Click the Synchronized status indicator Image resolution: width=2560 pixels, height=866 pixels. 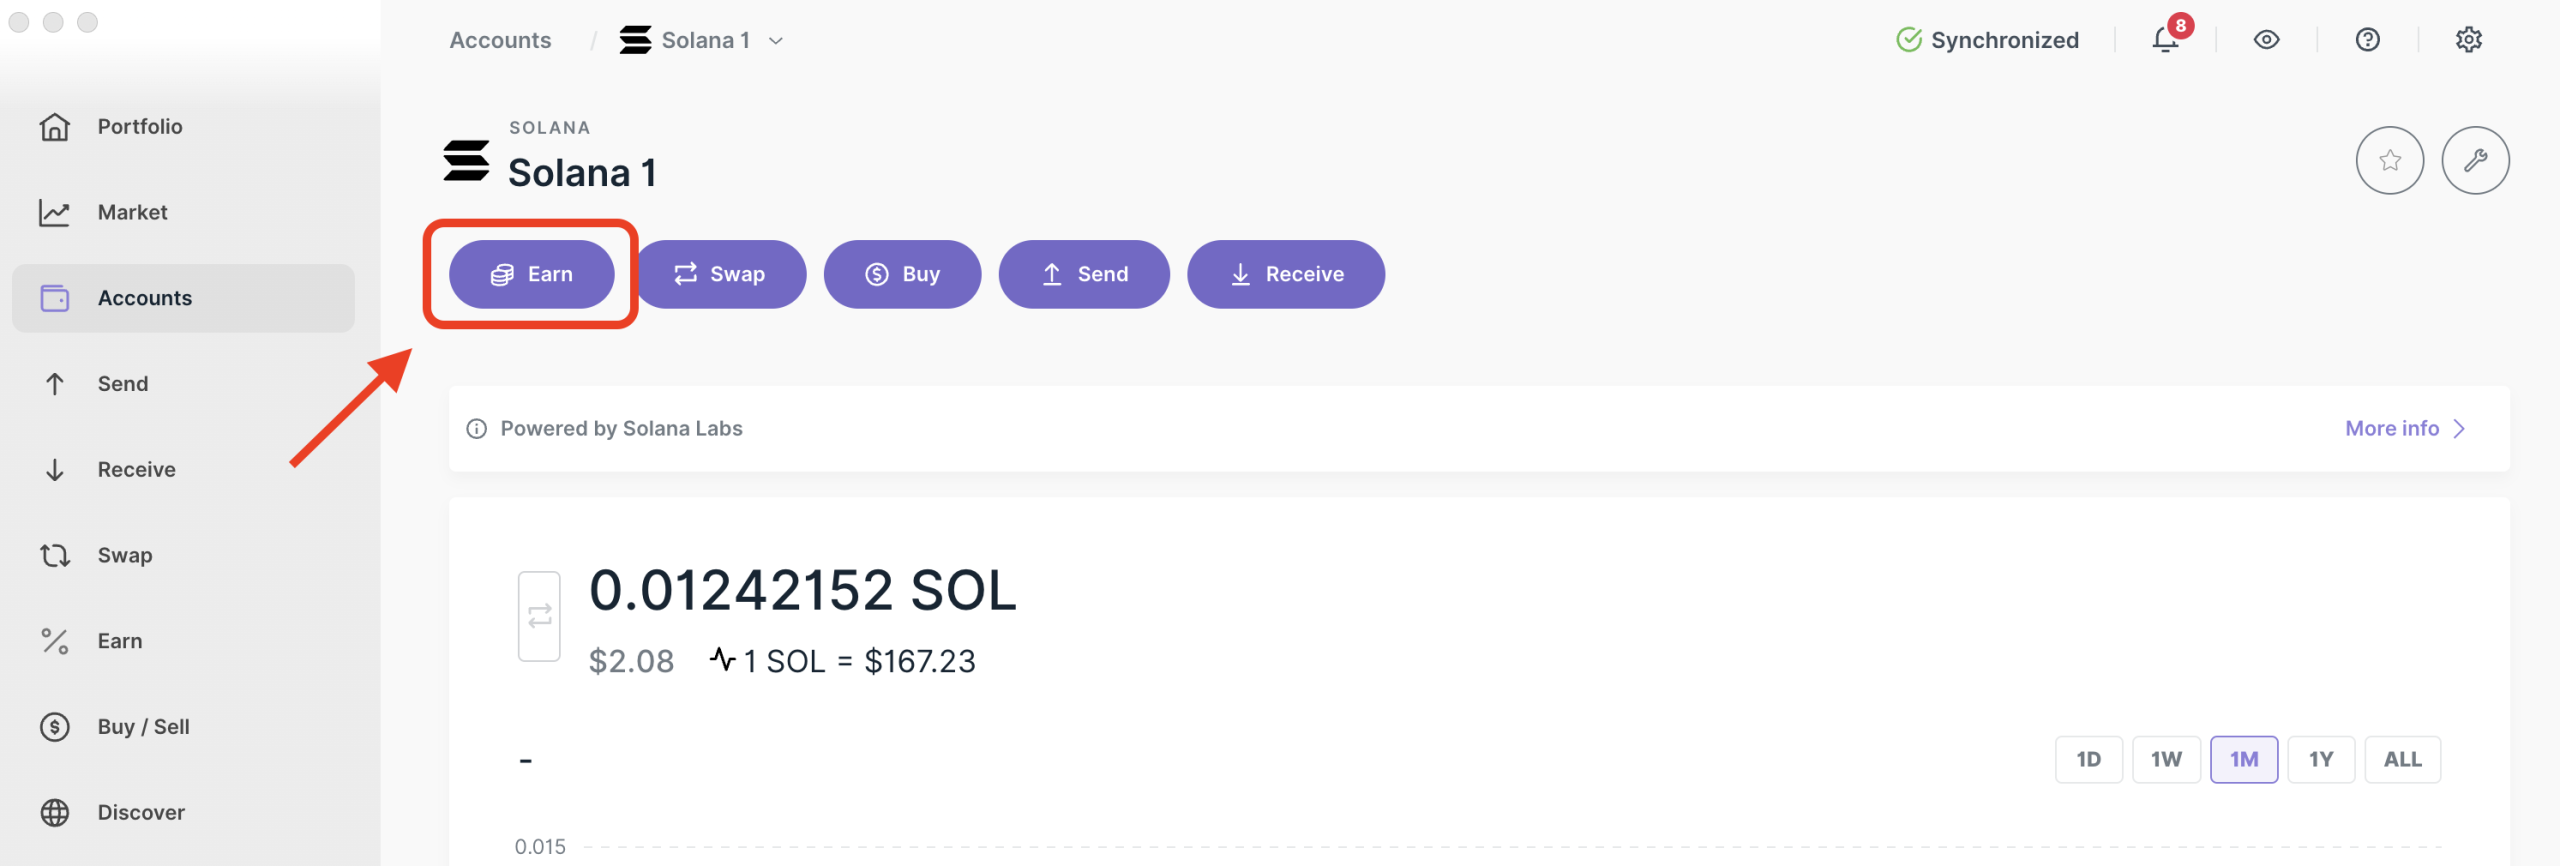tap(1987, 40)
